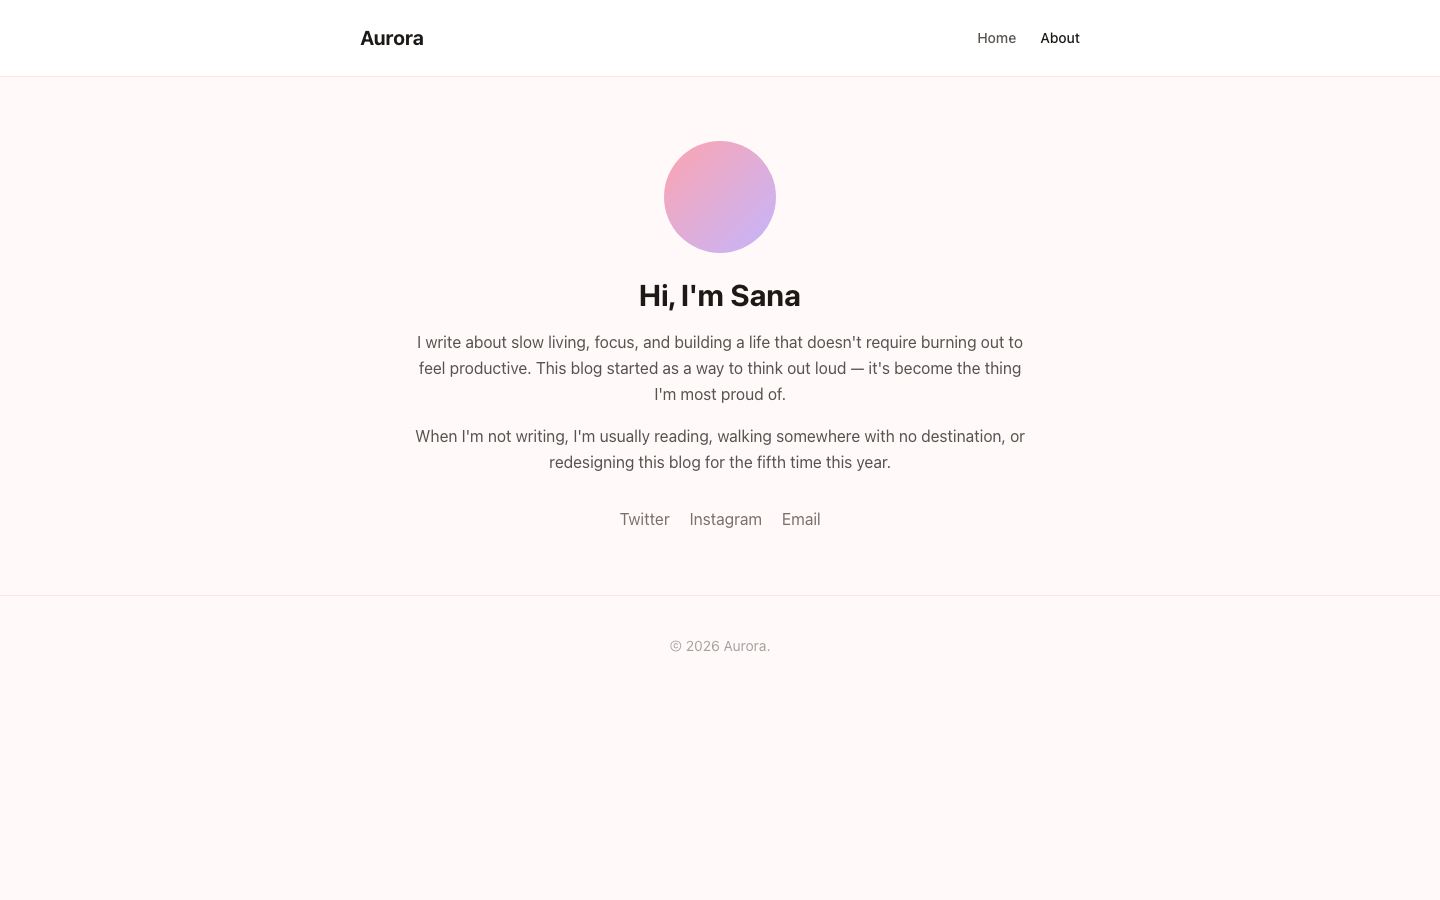
Task: Open the About nav item
Action: pos(1060,38)
